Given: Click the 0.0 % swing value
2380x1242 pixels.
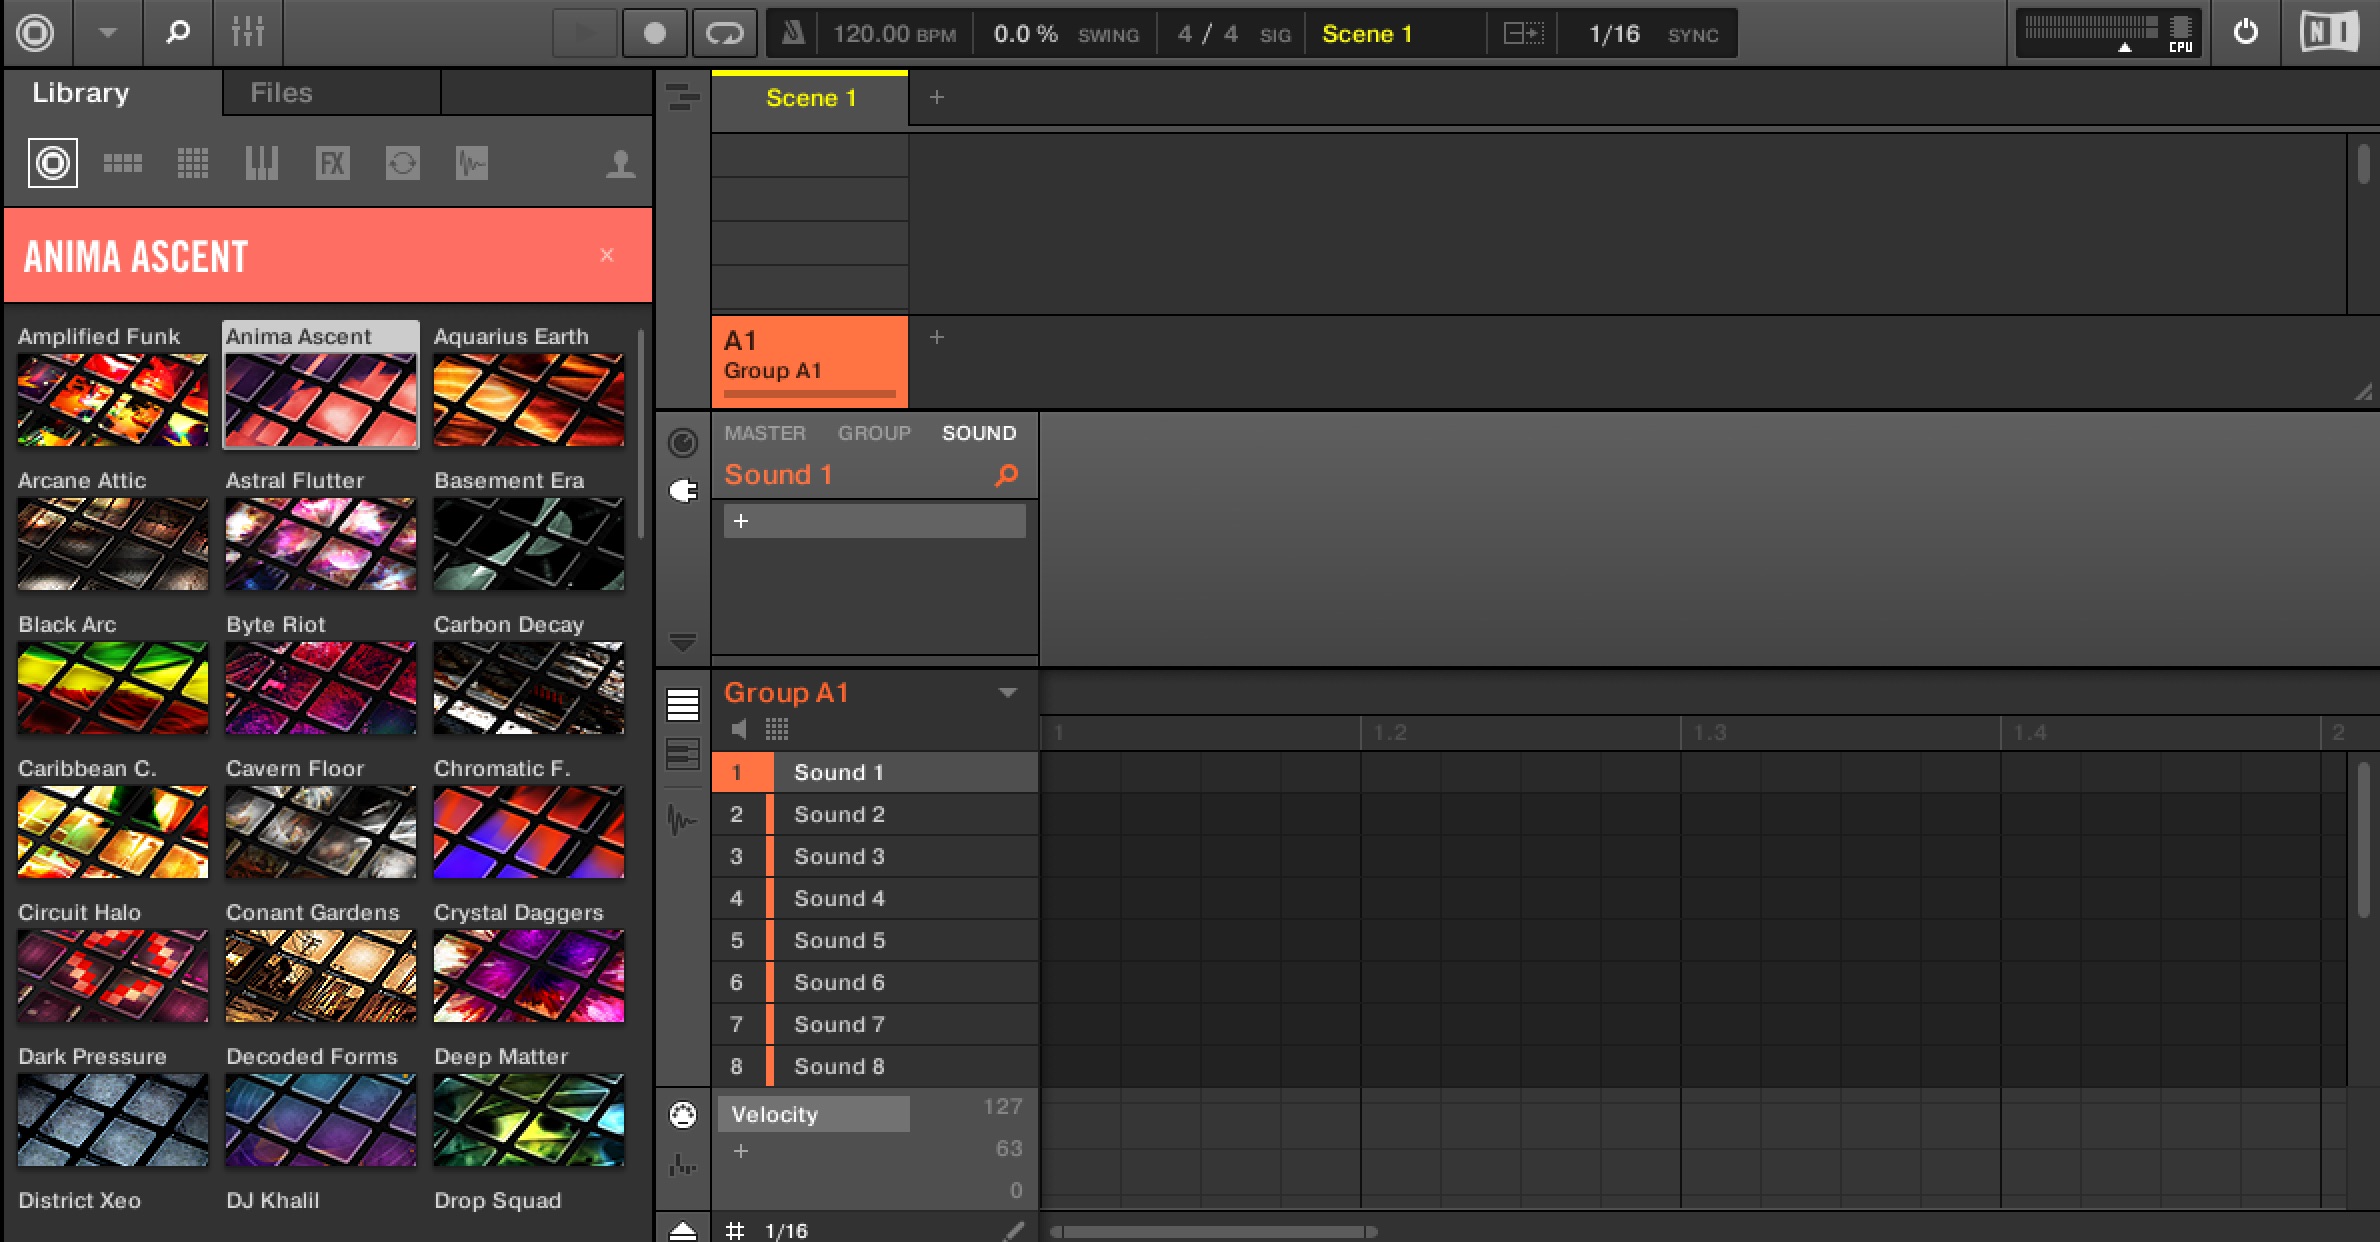Looking at the screenshot, I should [1025, 34].
